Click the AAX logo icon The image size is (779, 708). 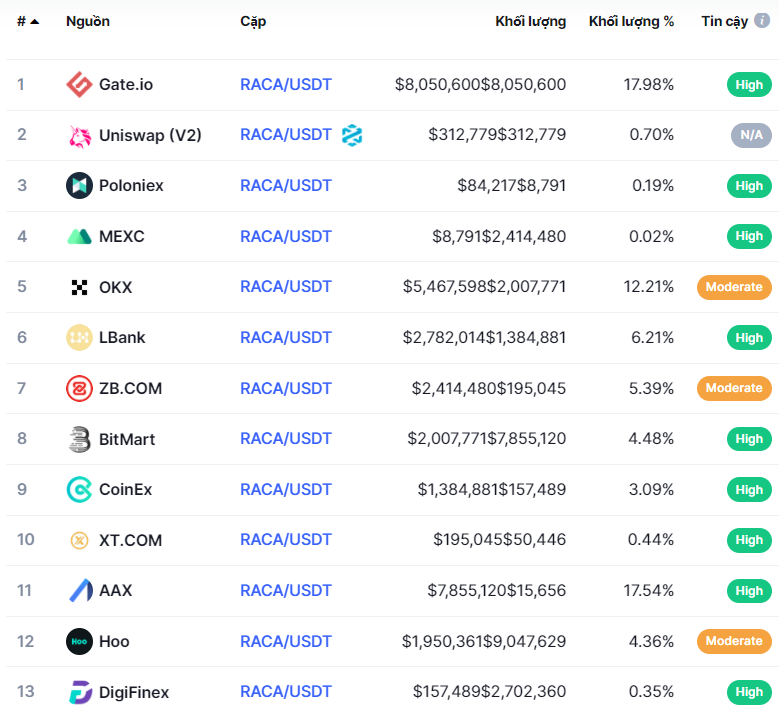(80, 591)
